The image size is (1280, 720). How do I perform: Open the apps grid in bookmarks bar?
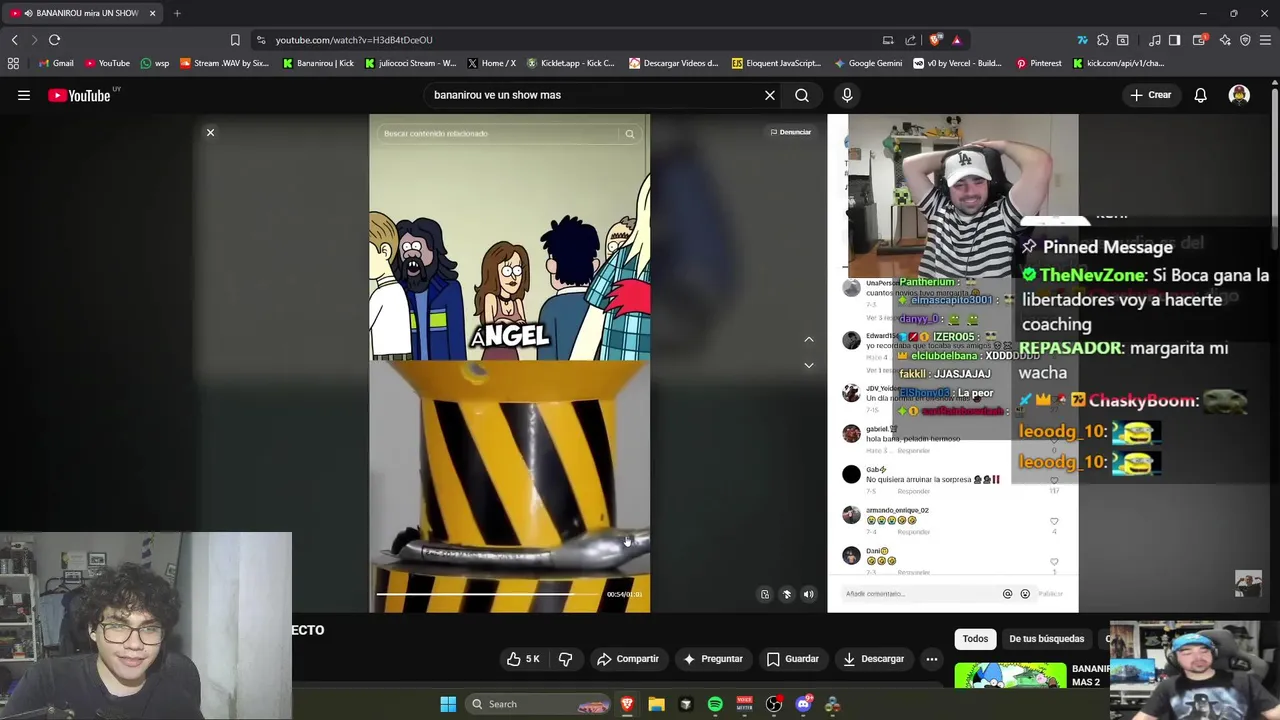pos(13,63)
